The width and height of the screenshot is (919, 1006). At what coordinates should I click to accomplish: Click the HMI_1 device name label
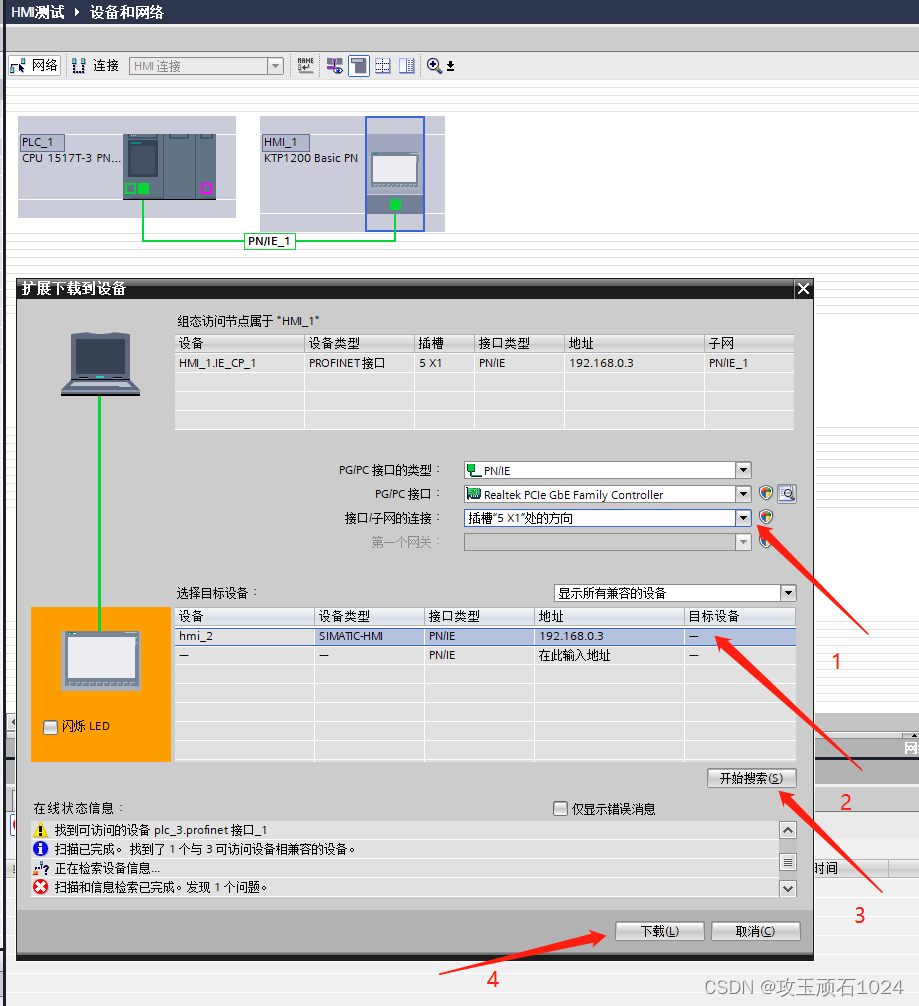(x=286, y=142)
